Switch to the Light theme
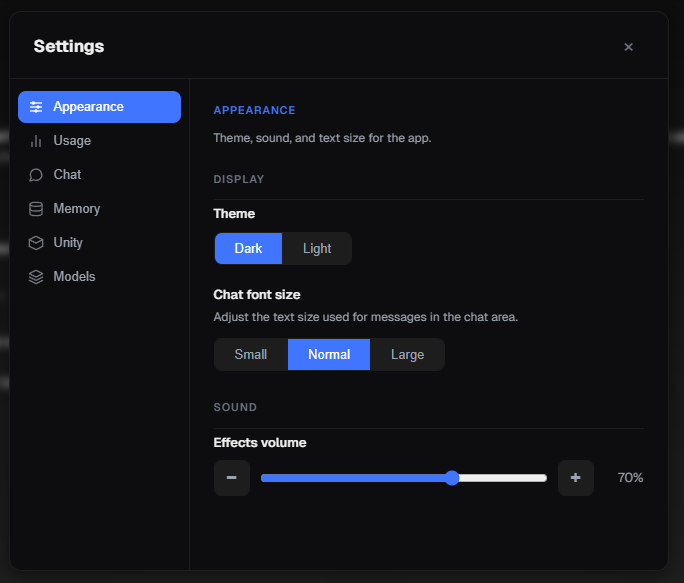 tap(317, 248)
